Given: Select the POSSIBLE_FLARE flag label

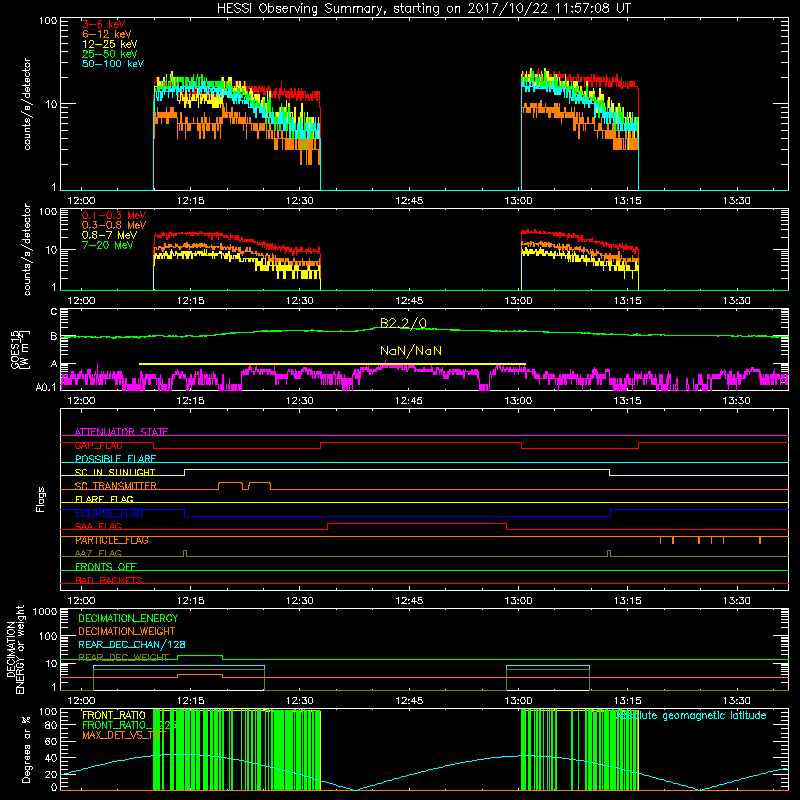Looking at the screenshot, I should 115,459.
